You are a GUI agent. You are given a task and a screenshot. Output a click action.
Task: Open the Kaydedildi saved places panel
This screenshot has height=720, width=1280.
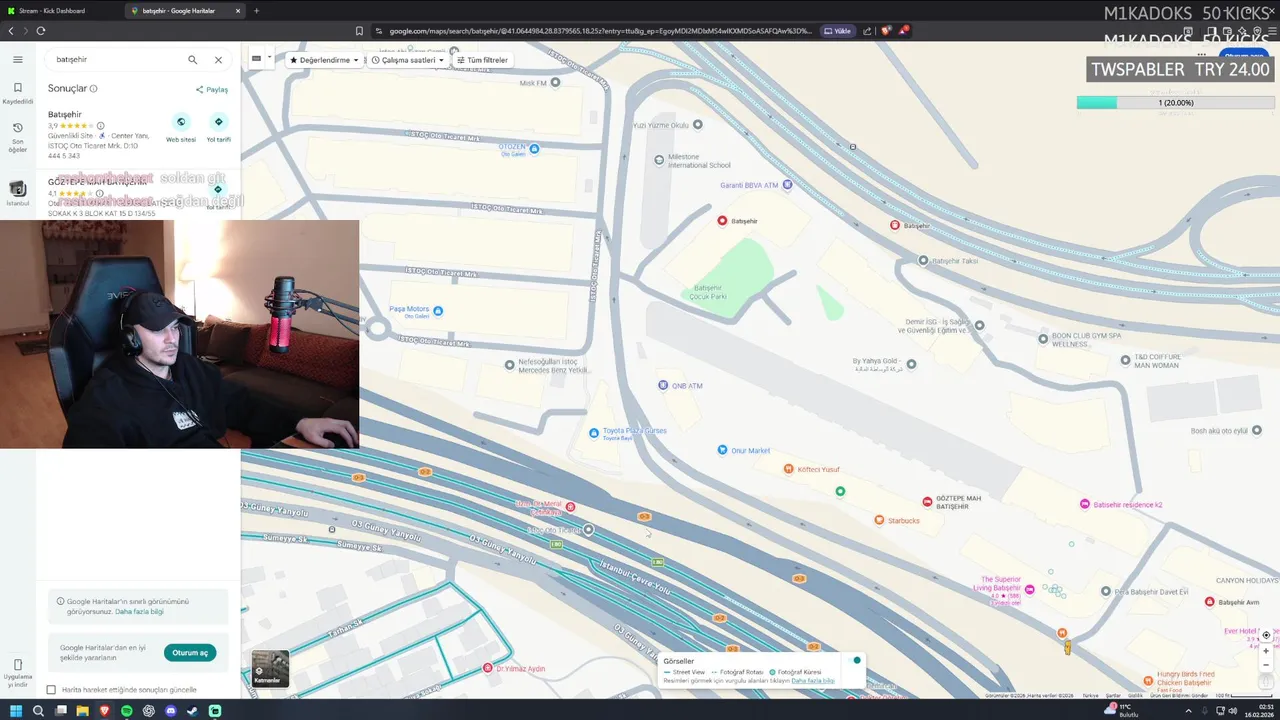click(x=17, y=93)
